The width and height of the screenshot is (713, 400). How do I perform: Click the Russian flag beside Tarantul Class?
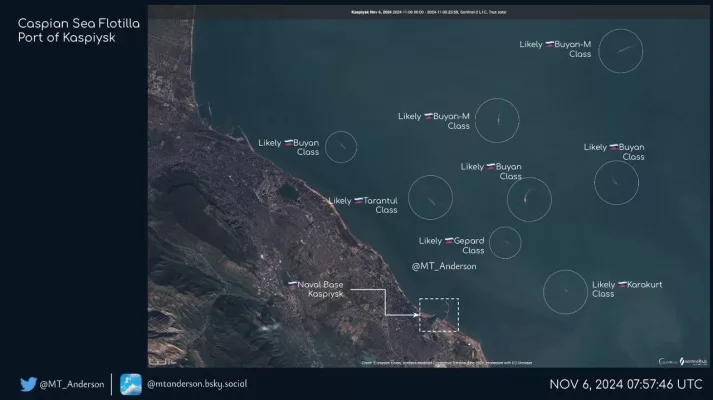(358, 201)
